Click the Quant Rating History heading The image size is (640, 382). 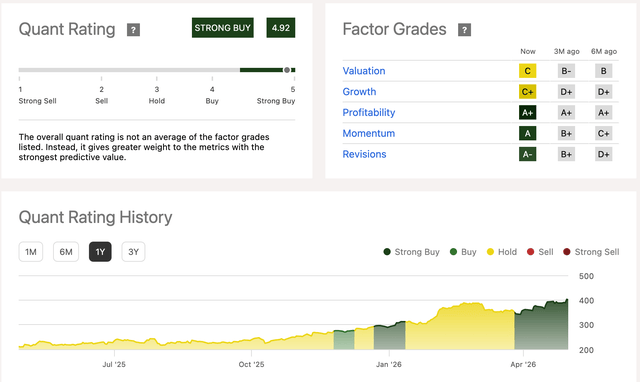pos(96,217)
